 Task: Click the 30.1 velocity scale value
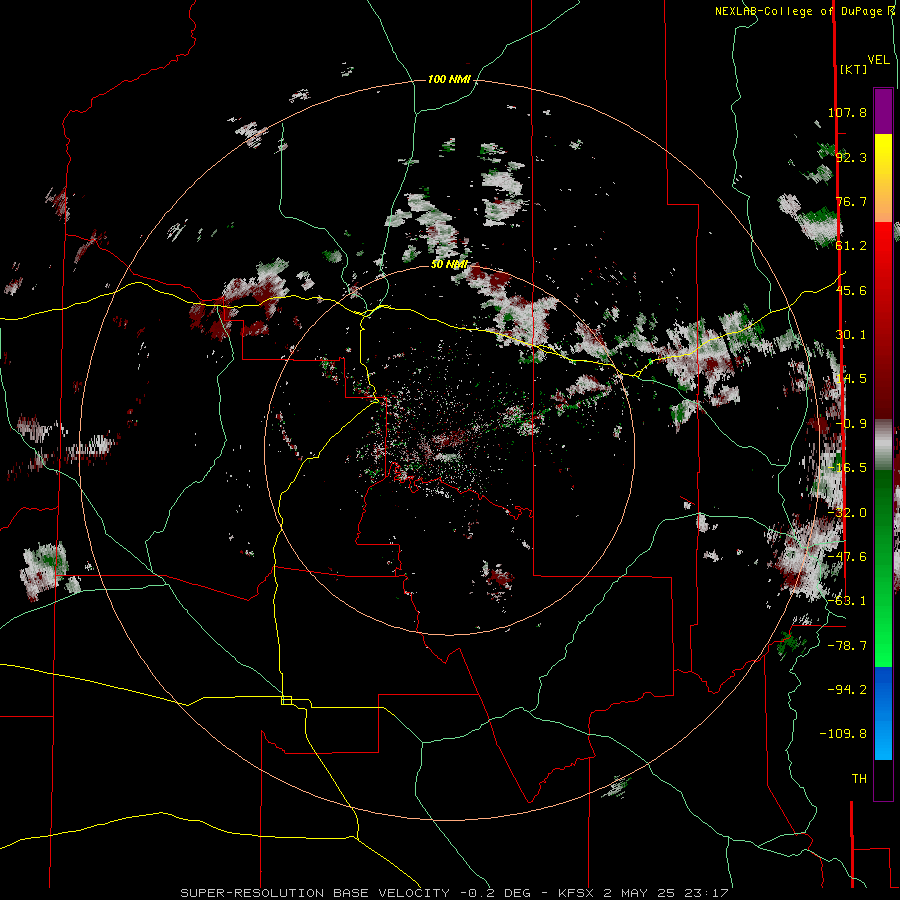click(x=851, y=335)
